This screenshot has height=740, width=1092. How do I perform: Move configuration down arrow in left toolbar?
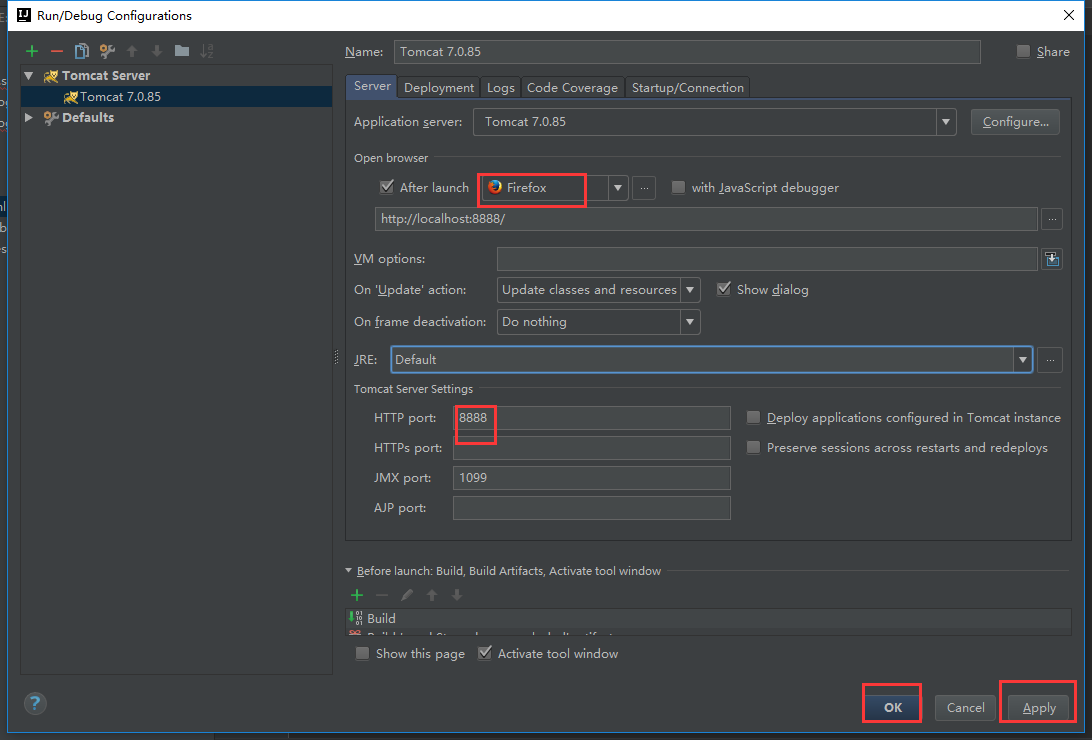click(157, 51)
